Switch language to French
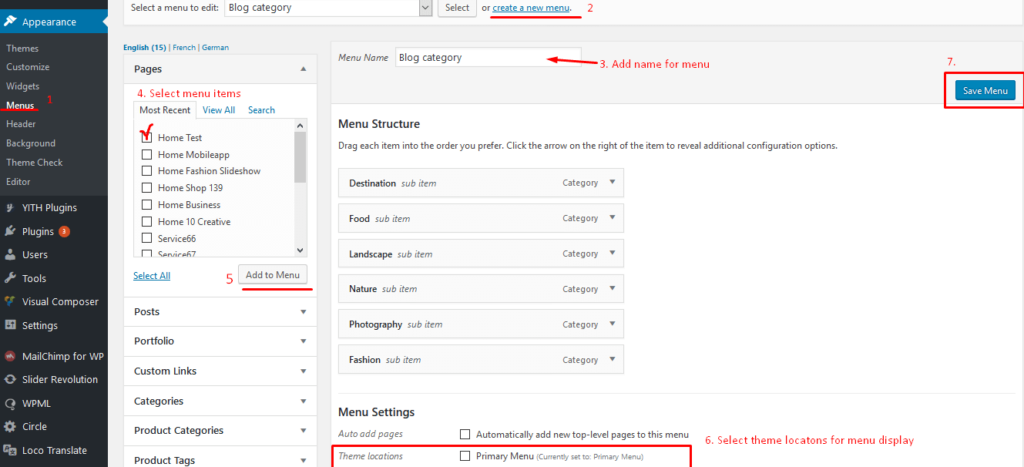 [x=184, y=48]
